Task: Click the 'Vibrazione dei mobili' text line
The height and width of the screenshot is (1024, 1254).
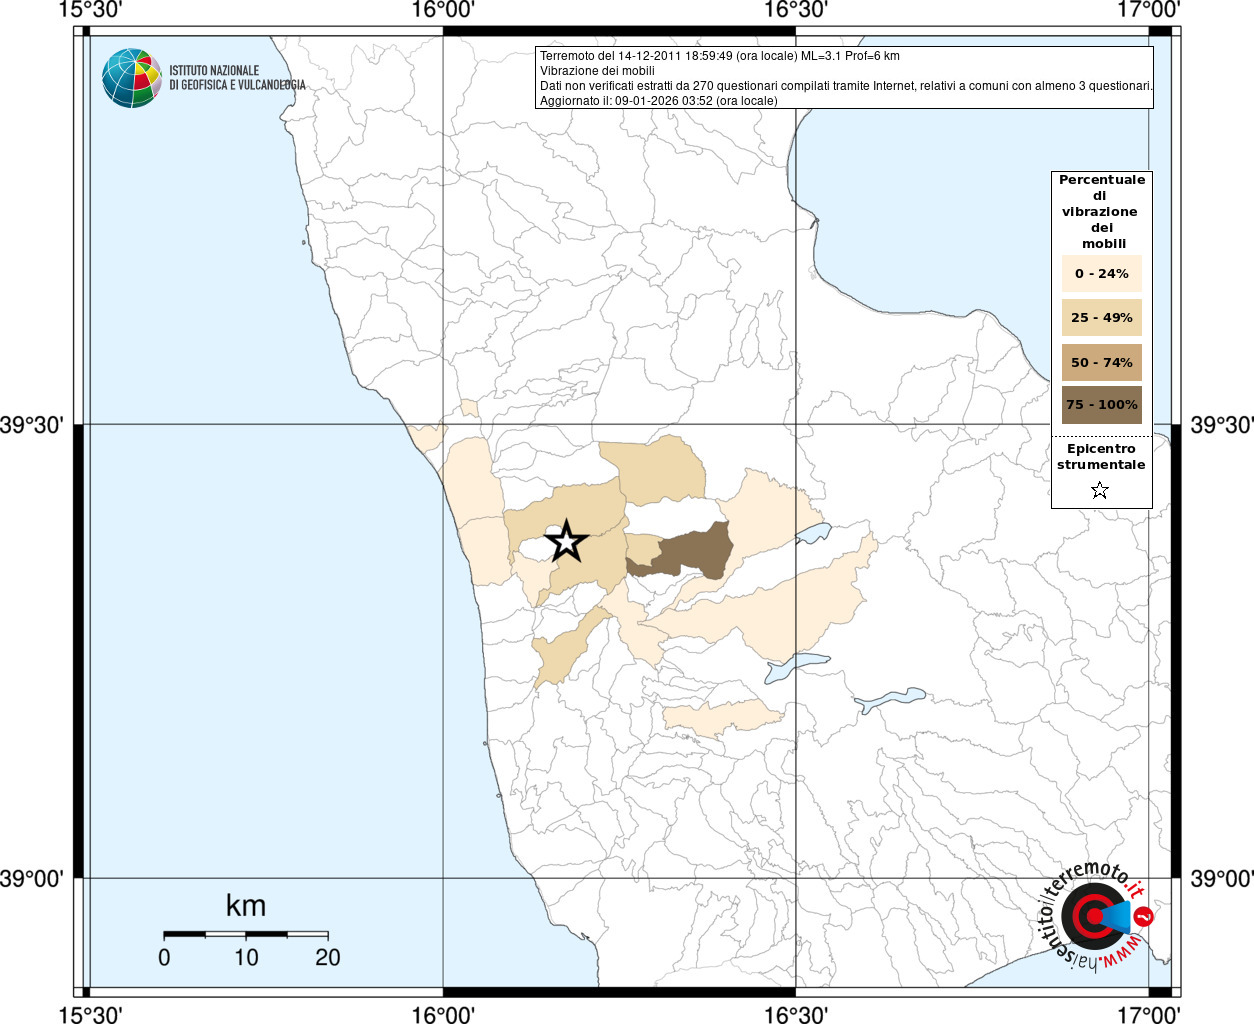Action: point(597,71)
